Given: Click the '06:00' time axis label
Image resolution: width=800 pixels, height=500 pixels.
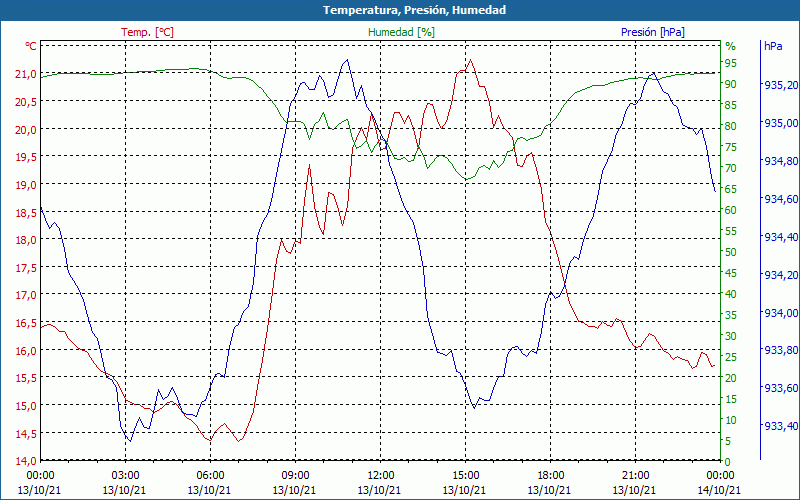Looking at the screenshot, I should [x=210, y=476].
